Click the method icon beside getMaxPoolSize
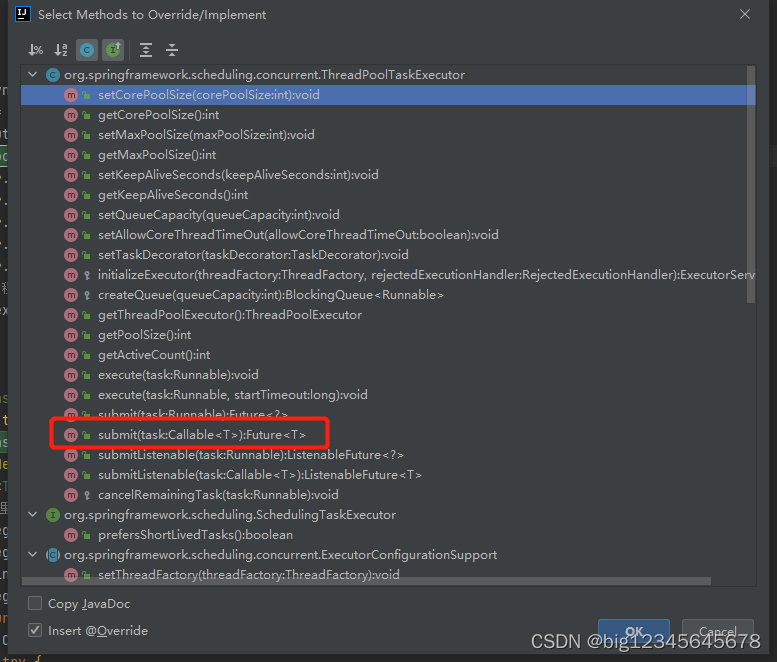Screen dimensions: 777x662 71,155
